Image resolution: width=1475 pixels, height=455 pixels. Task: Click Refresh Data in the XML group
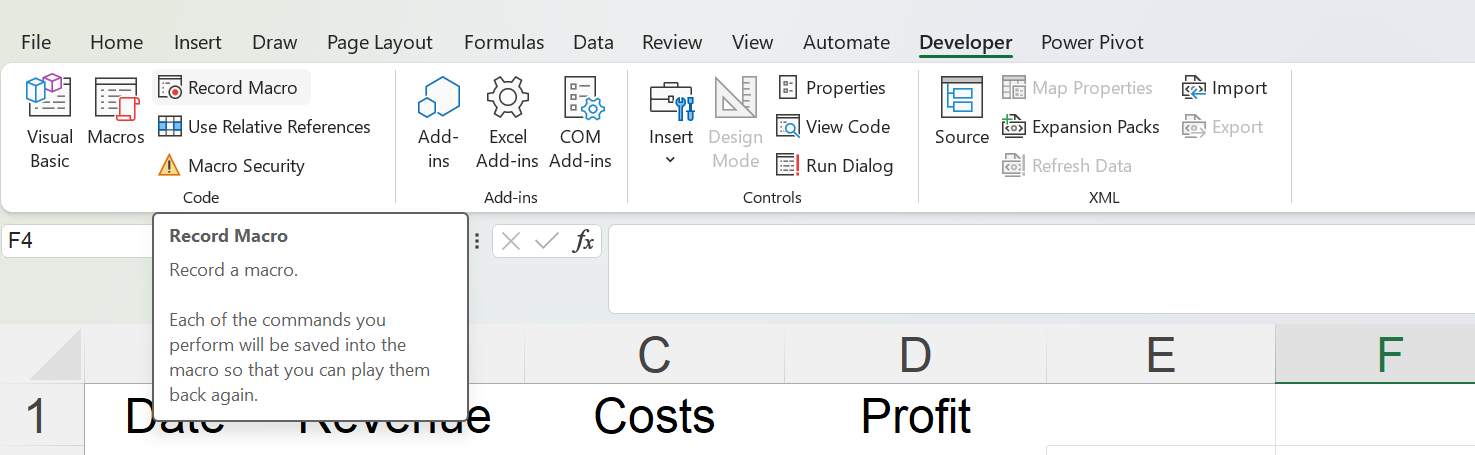(1067, 166)
